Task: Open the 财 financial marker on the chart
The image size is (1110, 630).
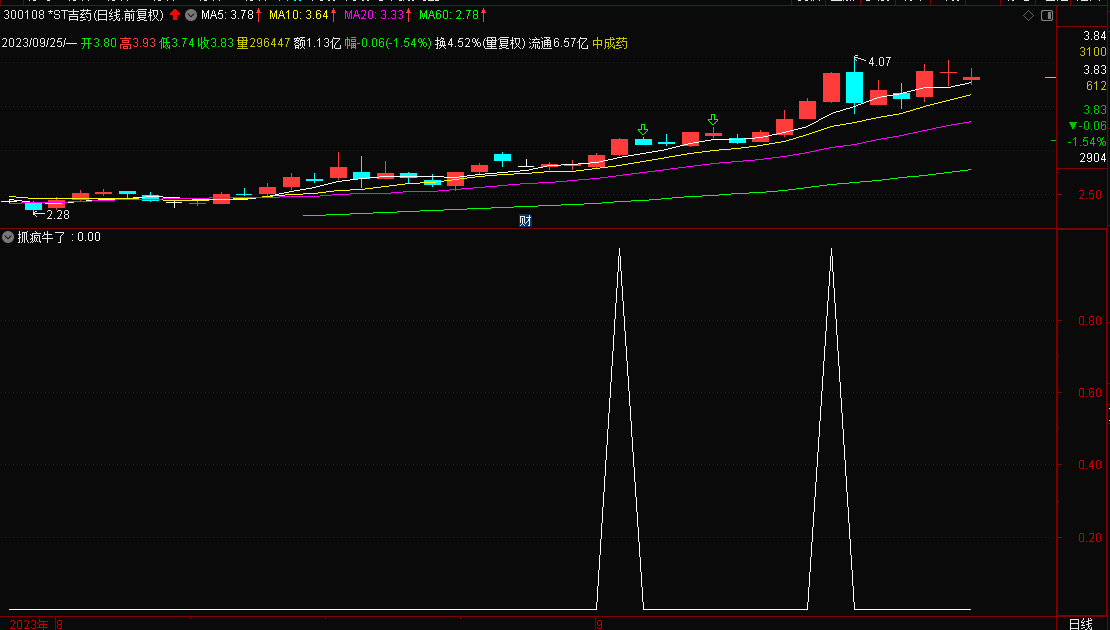Action: pos(525,221)
